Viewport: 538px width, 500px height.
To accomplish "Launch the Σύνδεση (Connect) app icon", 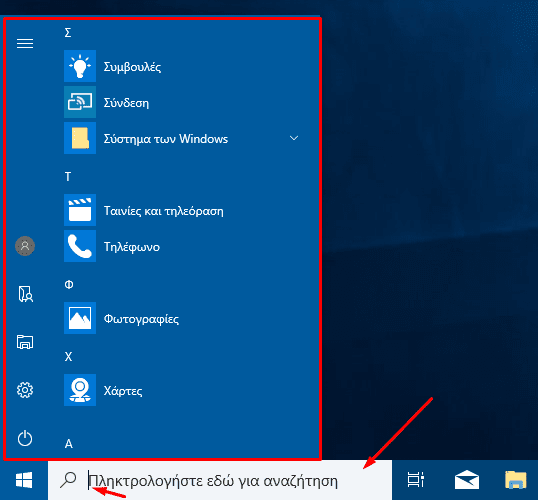I will coord(80,102).
